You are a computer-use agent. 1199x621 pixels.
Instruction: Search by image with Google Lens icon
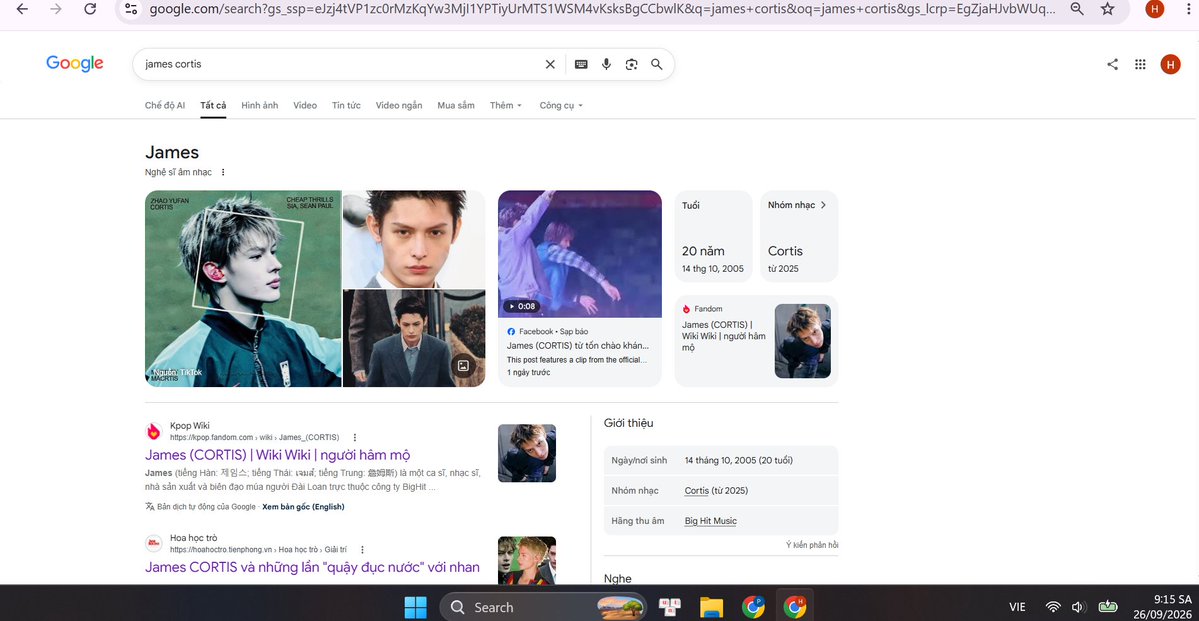[632, 64]
